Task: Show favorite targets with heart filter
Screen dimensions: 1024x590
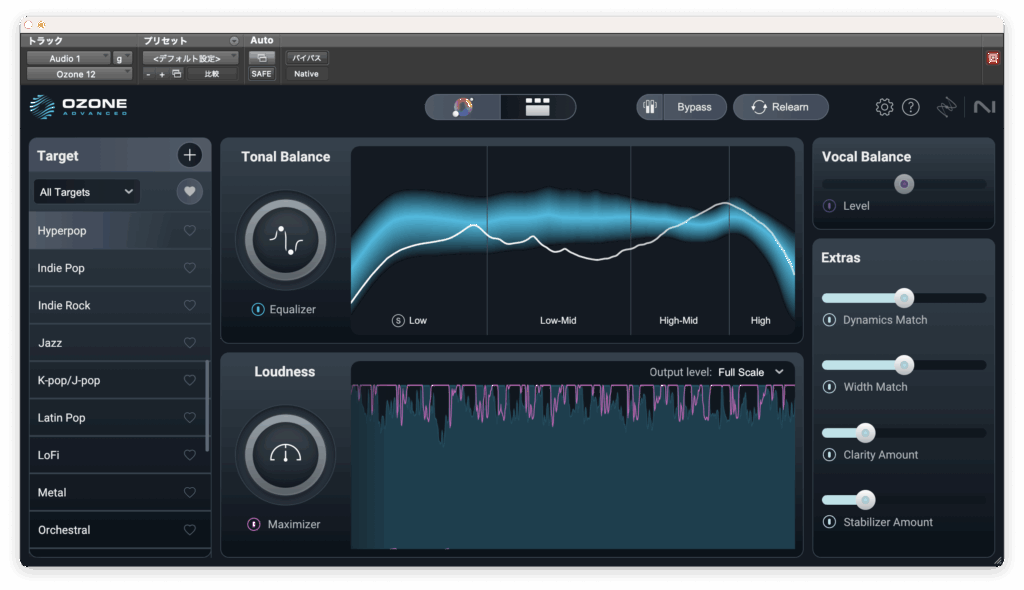Action: point(189,191)
